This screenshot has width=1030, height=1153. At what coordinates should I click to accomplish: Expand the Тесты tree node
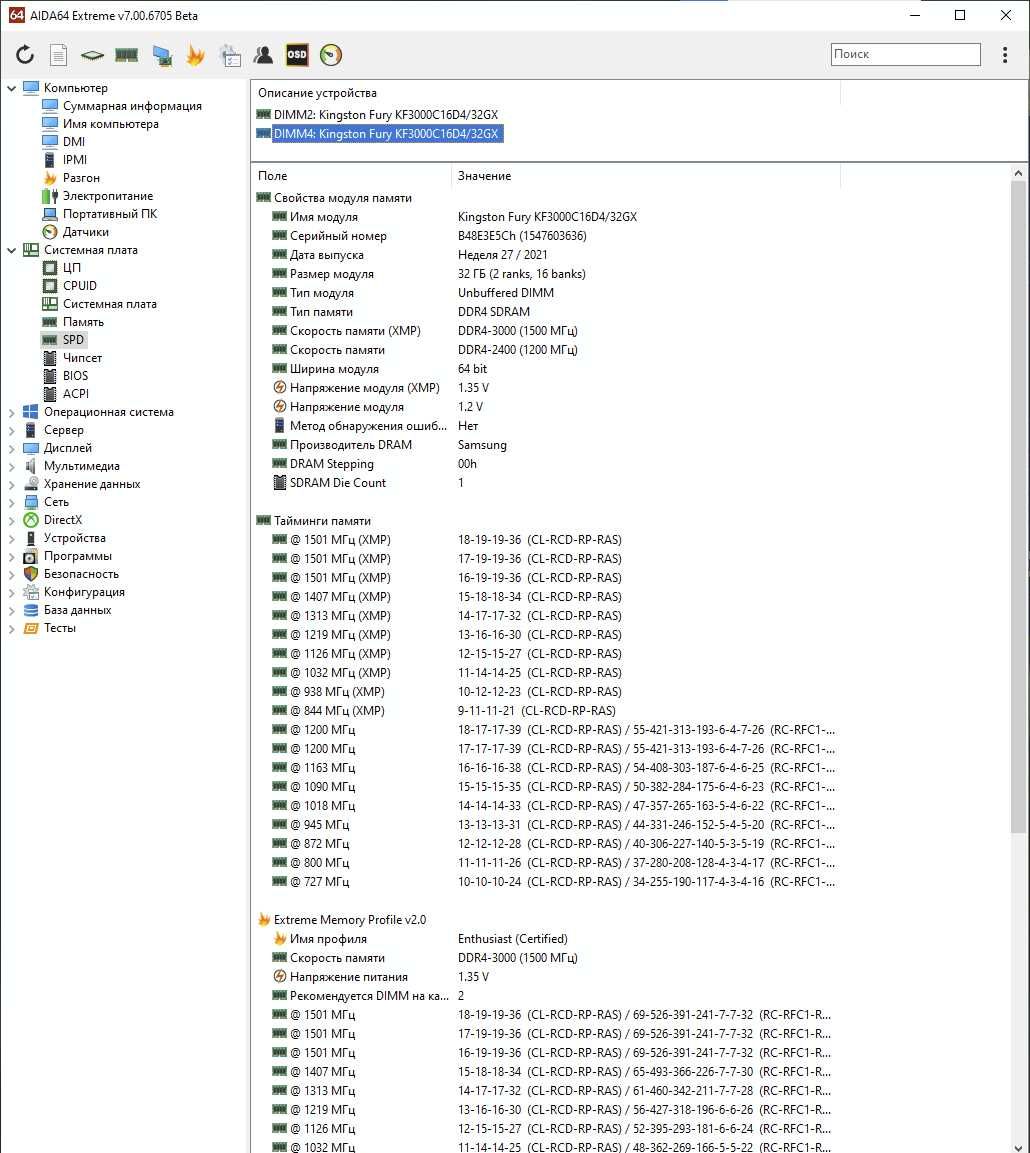tap(11, 629)
